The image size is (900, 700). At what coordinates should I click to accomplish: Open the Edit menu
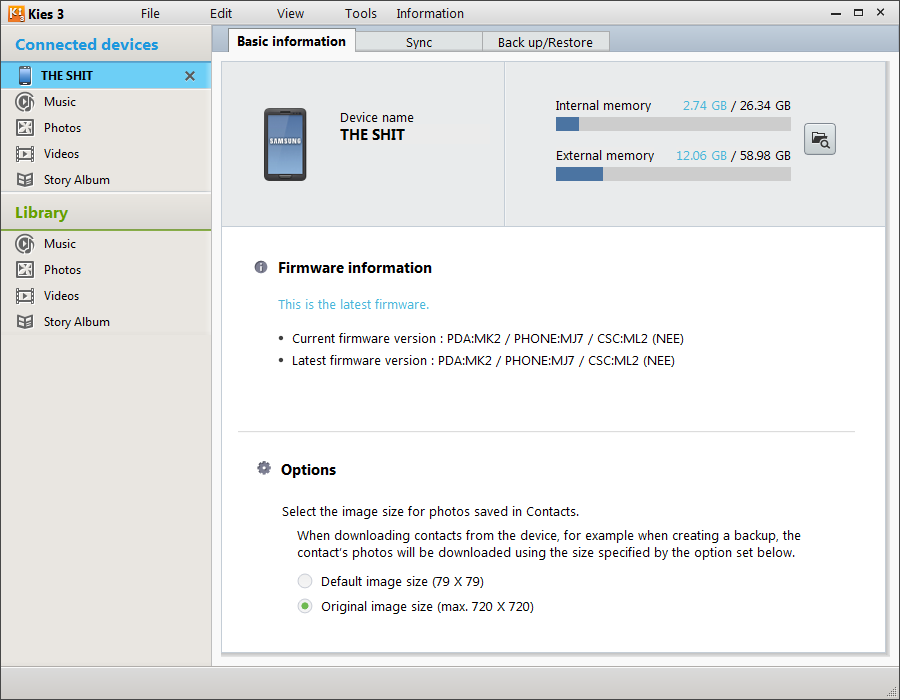(221, 13)
